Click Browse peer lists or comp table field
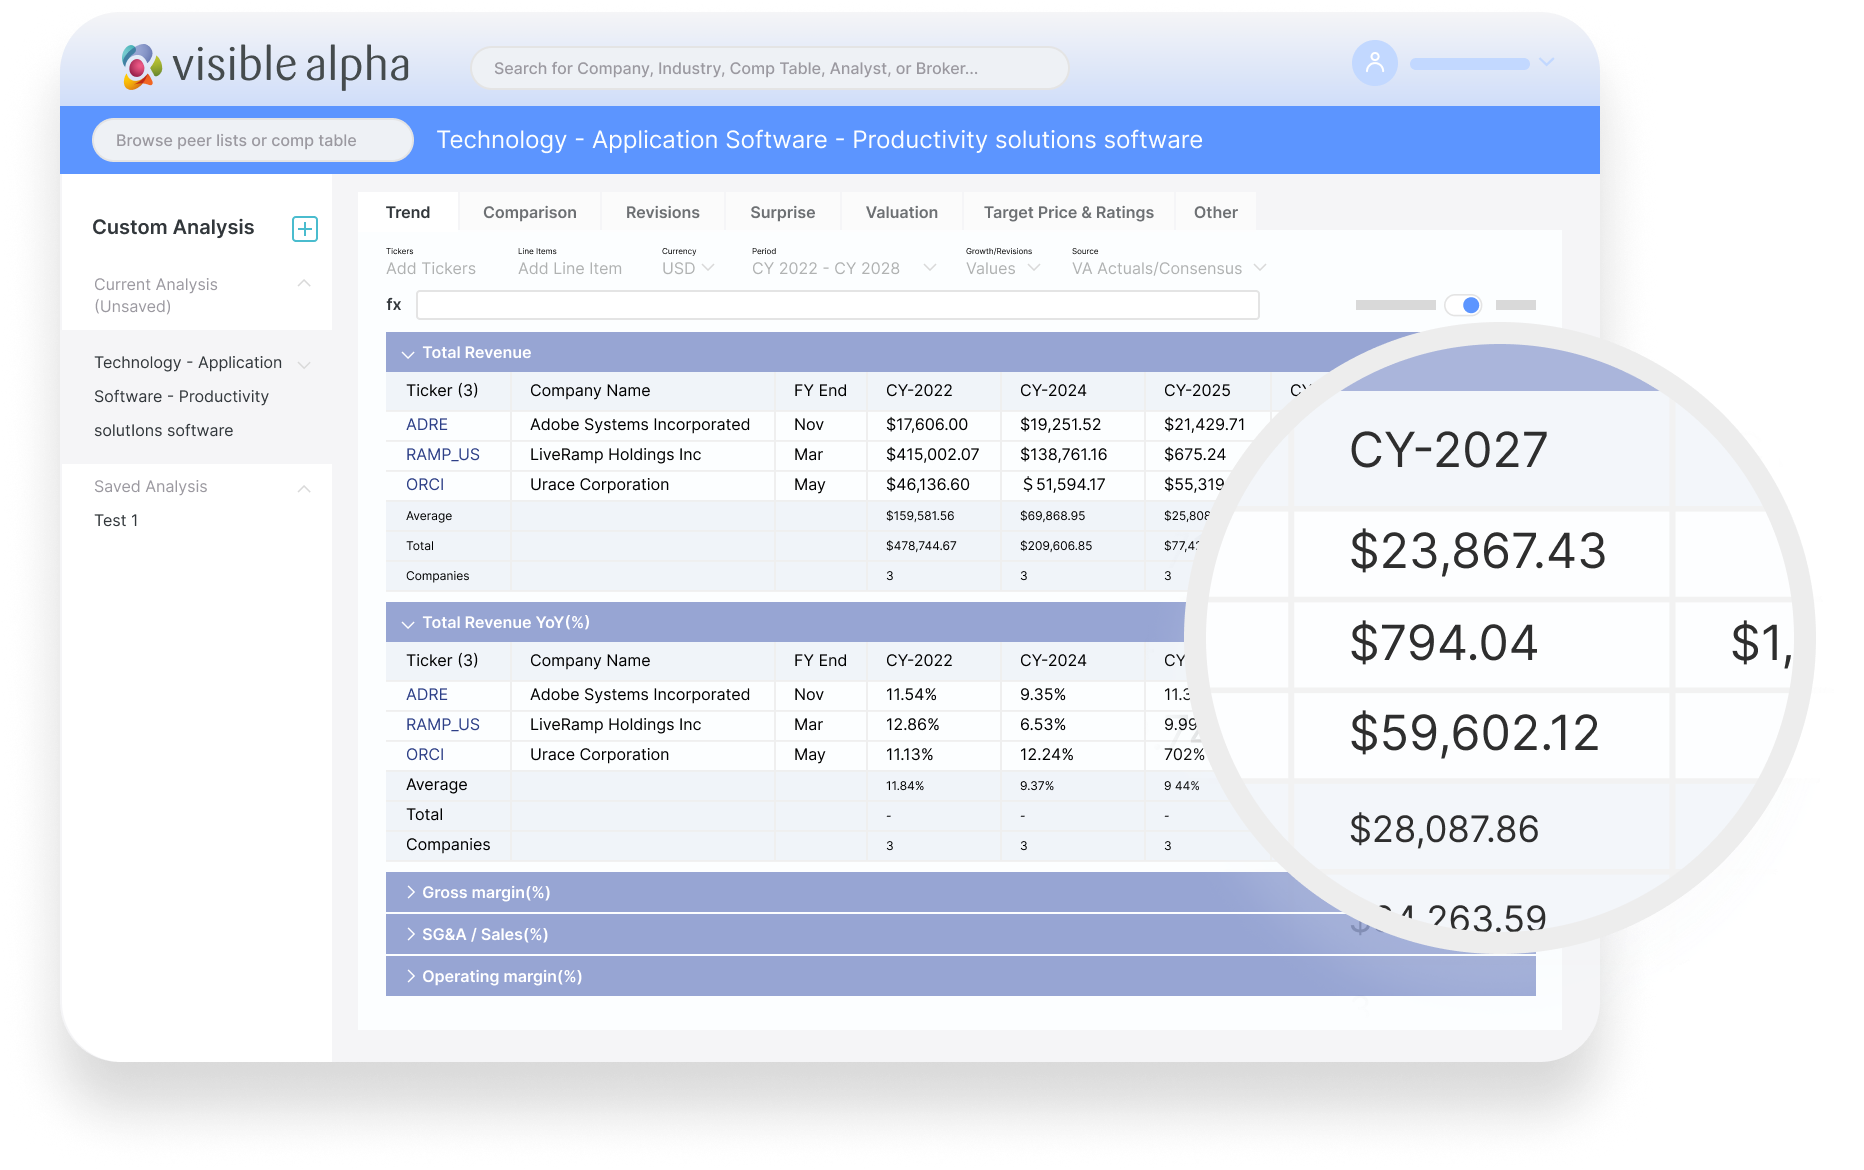 [253, 140]
